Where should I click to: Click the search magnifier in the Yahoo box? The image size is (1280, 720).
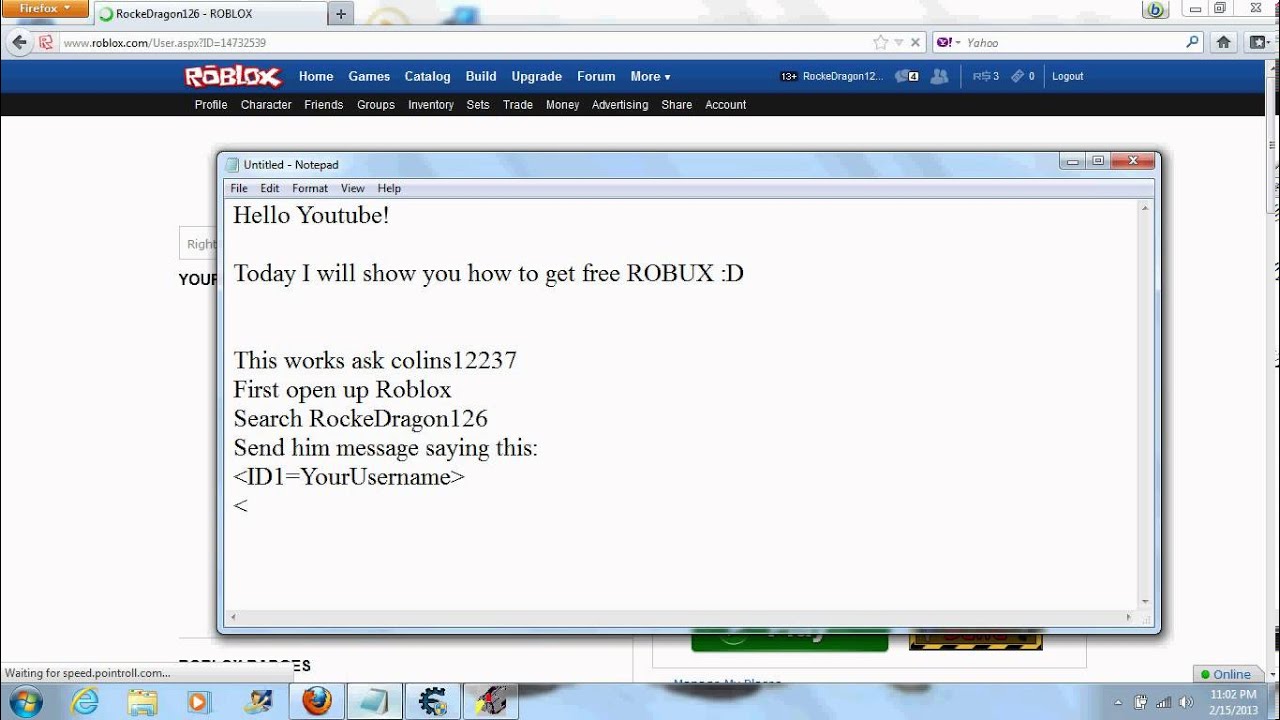1192,42
